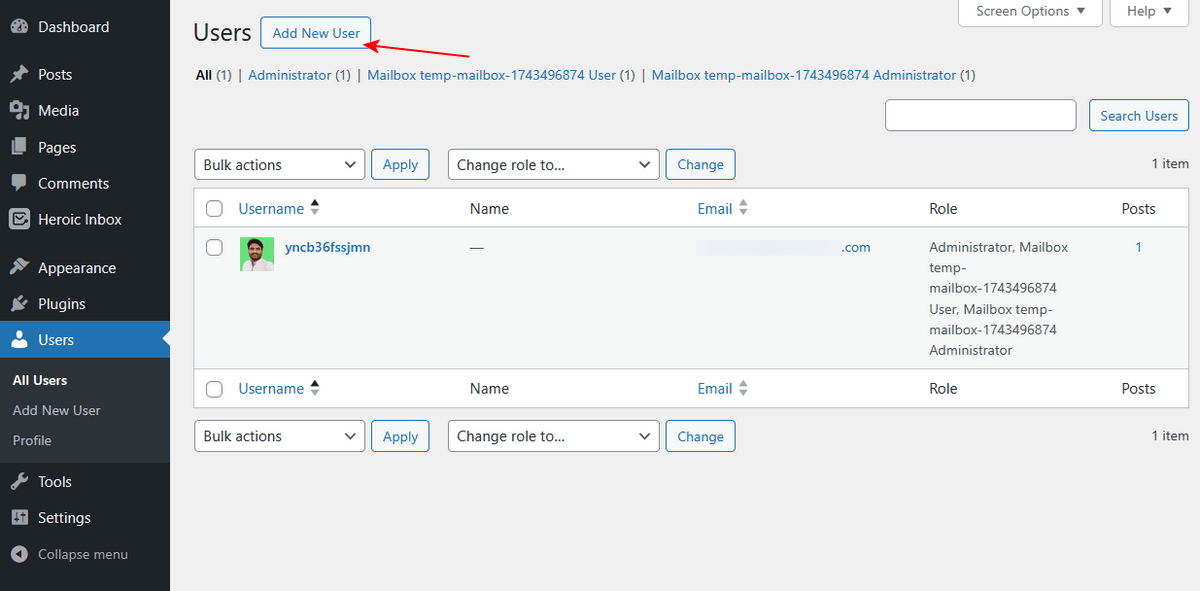The image size is (1200, 591).
Task: Filter by Mailbox temp-mailbox-1743496874 User link
Action: (491, 75)
